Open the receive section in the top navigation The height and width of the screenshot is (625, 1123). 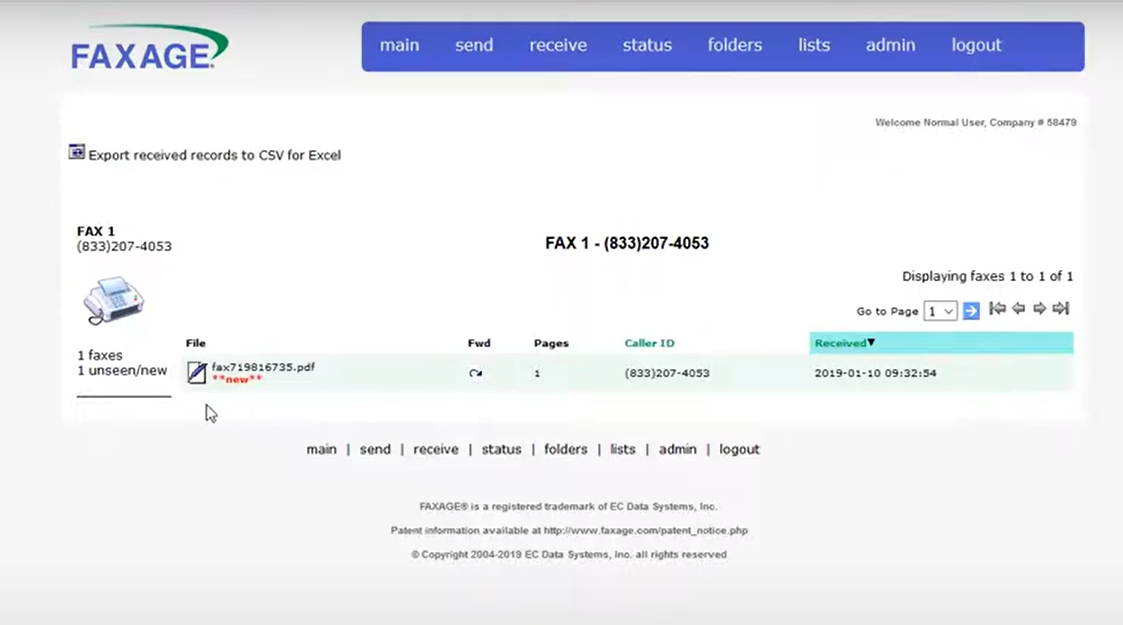558,45
